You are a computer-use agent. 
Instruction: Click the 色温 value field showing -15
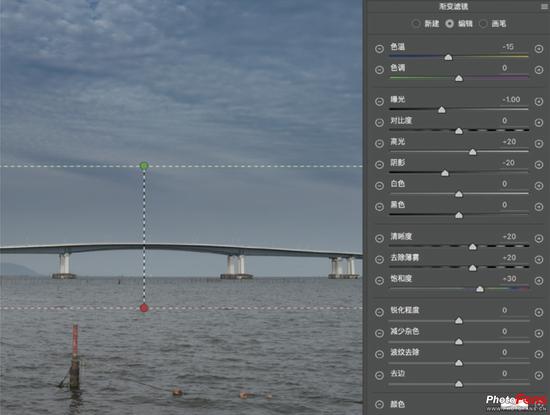coord(509,47)
